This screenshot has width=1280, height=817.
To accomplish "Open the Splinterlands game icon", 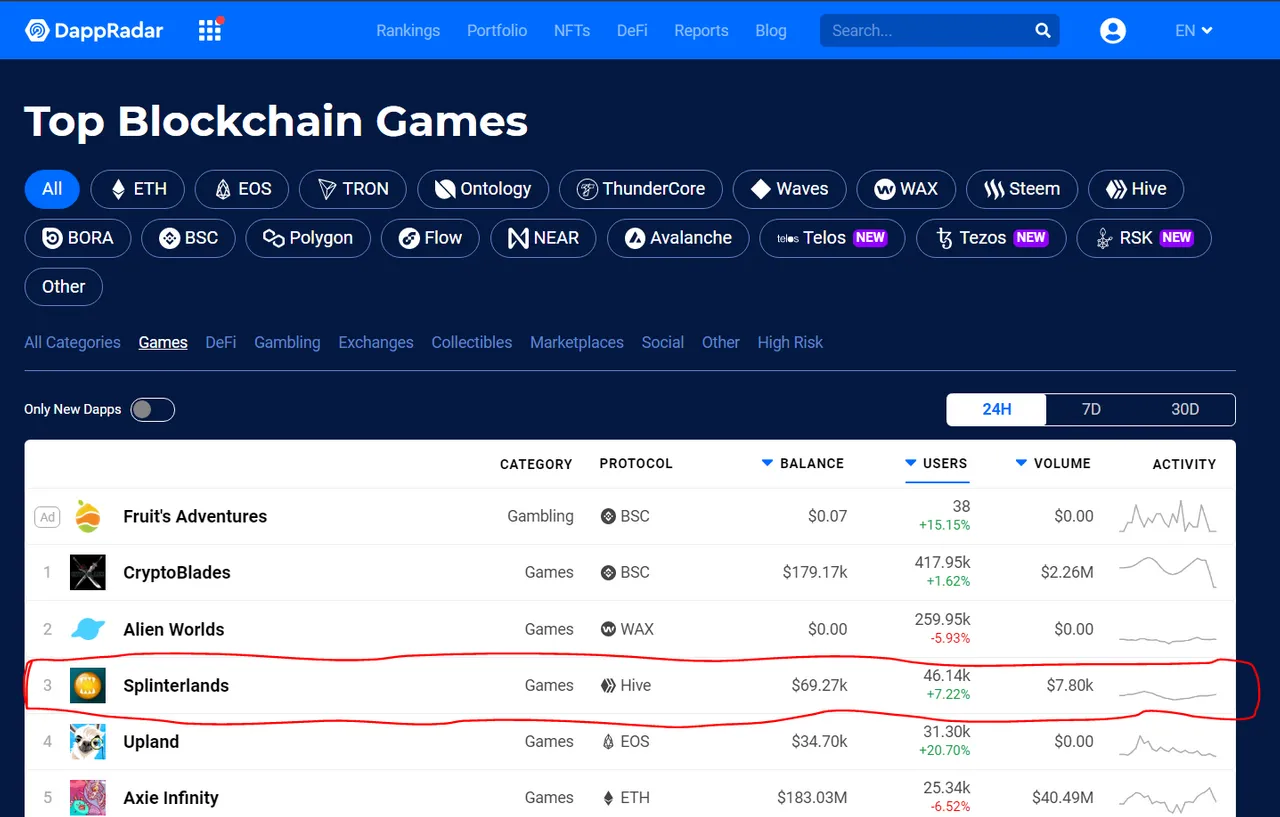I will pos(88,685).
